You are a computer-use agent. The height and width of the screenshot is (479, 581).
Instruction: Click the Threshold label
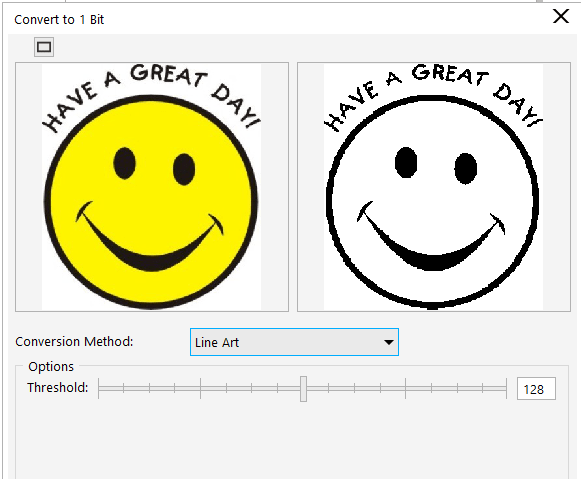(58, 387)
